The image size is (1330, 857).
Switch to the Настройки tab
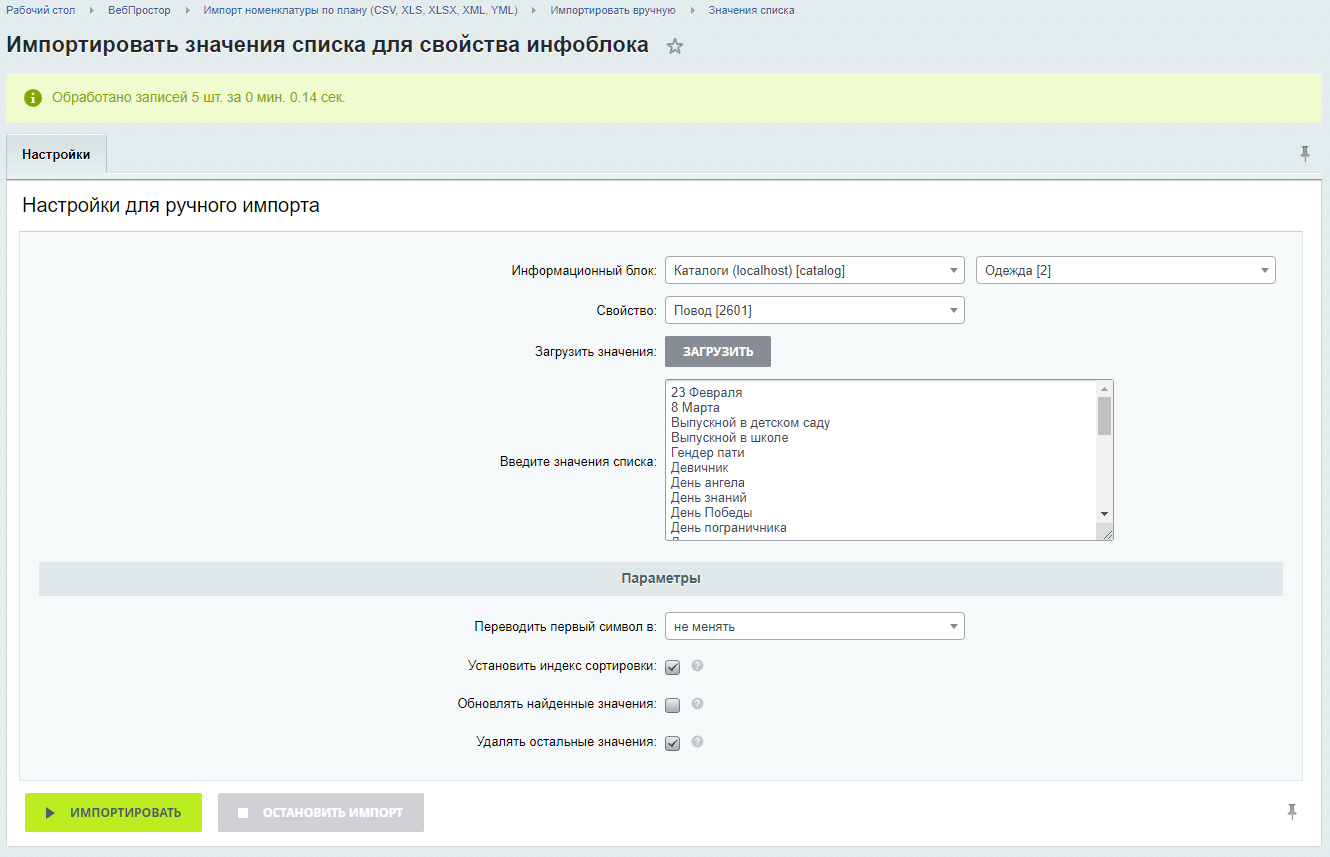pyautogui.click(x=56, y=155)
